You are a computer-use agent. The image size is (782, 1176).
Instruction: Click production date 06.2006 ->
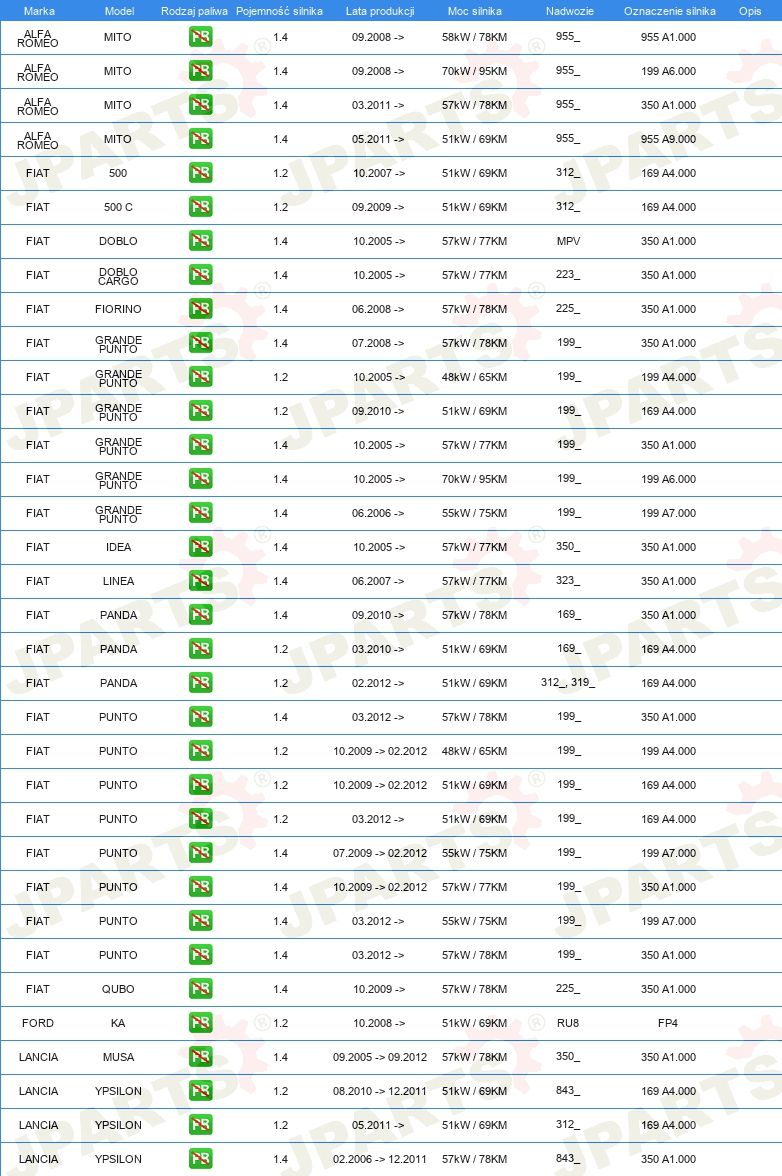pos(379,514)
